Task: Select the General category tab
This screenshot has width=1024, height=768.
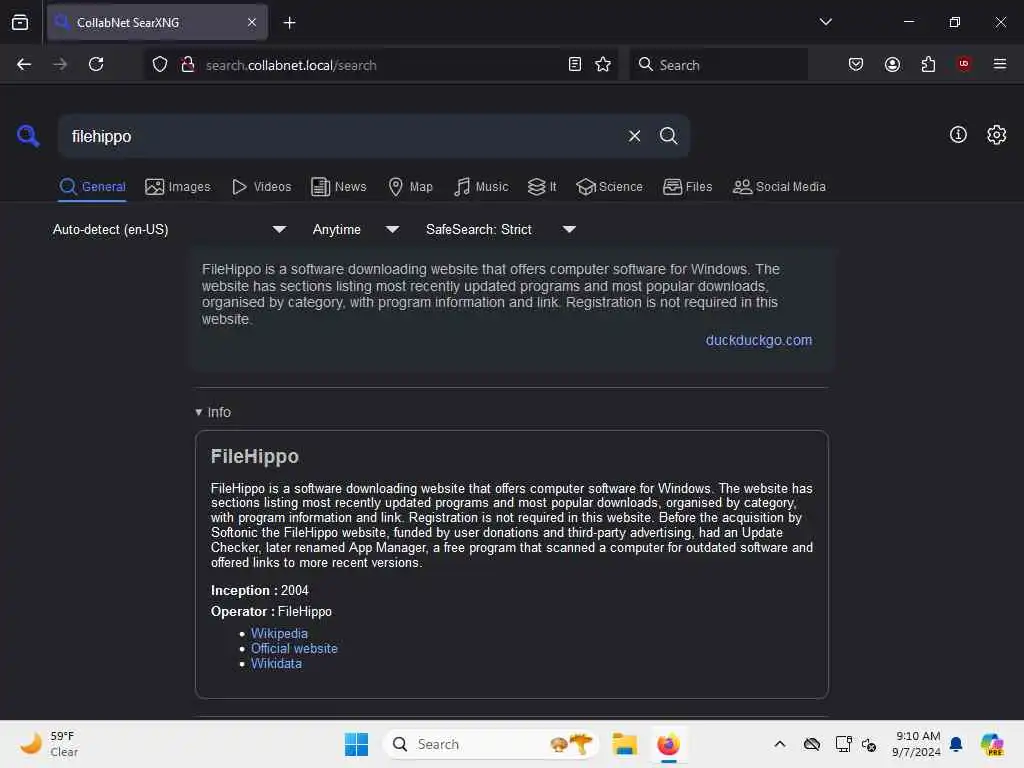Action: coord(92,187)
